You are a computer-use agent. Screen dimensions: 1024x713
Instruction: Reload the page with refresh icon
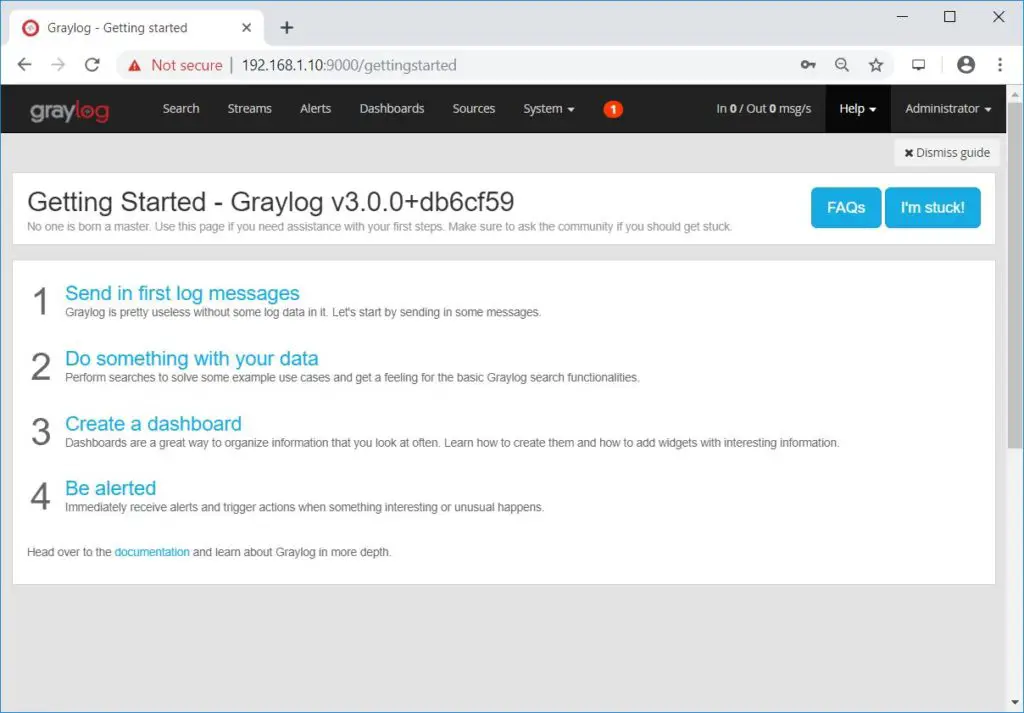92,65
